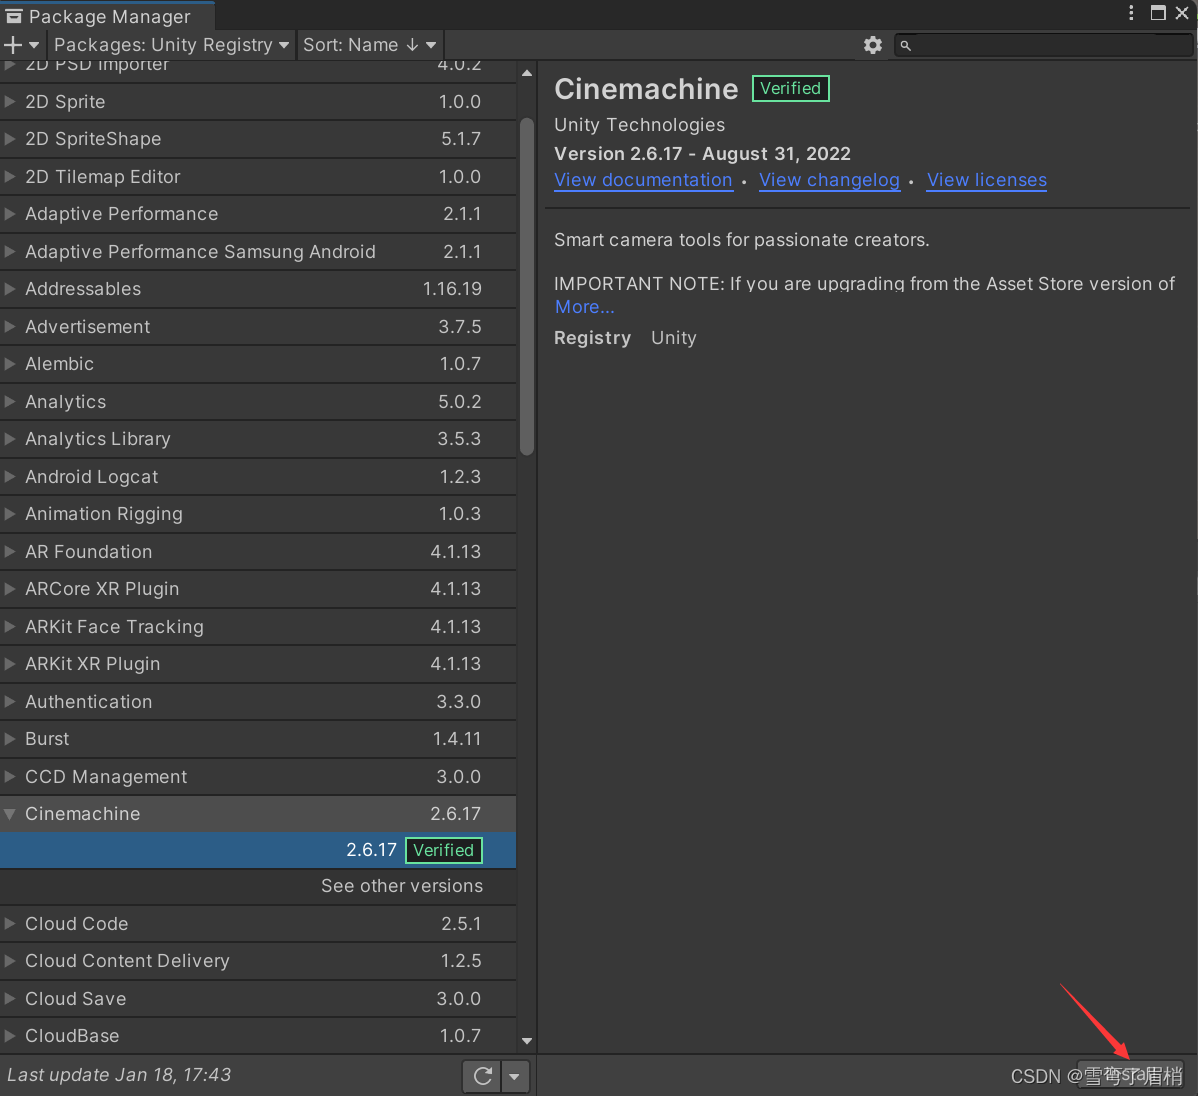Open the View changelog link
The image size is (1198, 1096).
pyautogui.click(x=830, y=180)
